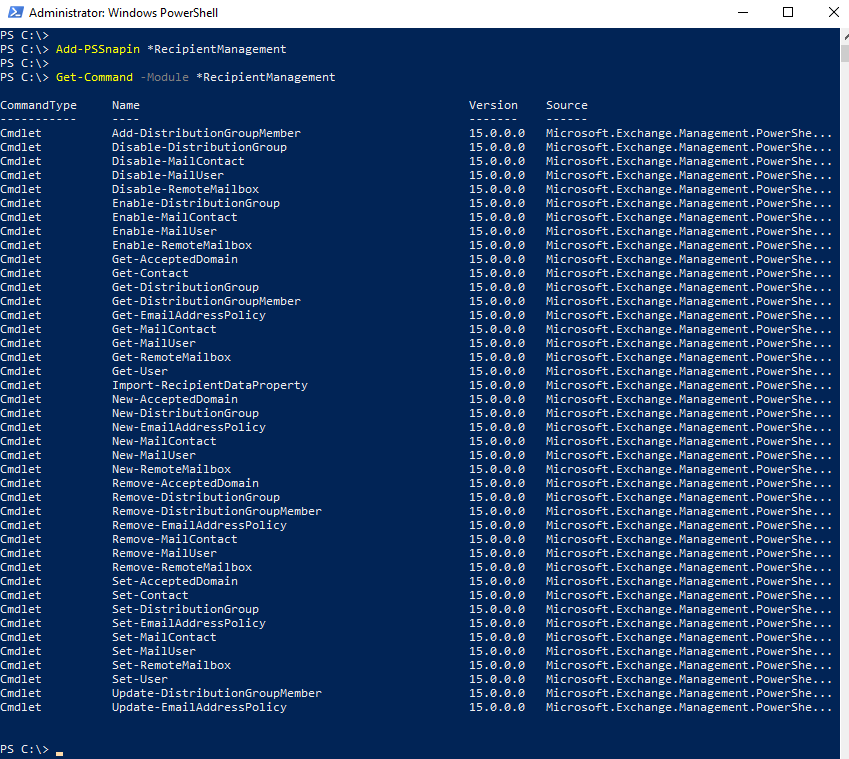The width and height of the screenshot is (849, 759).
Task: Click the PowerShell icon in the title bar
Action: coord(15,12)
